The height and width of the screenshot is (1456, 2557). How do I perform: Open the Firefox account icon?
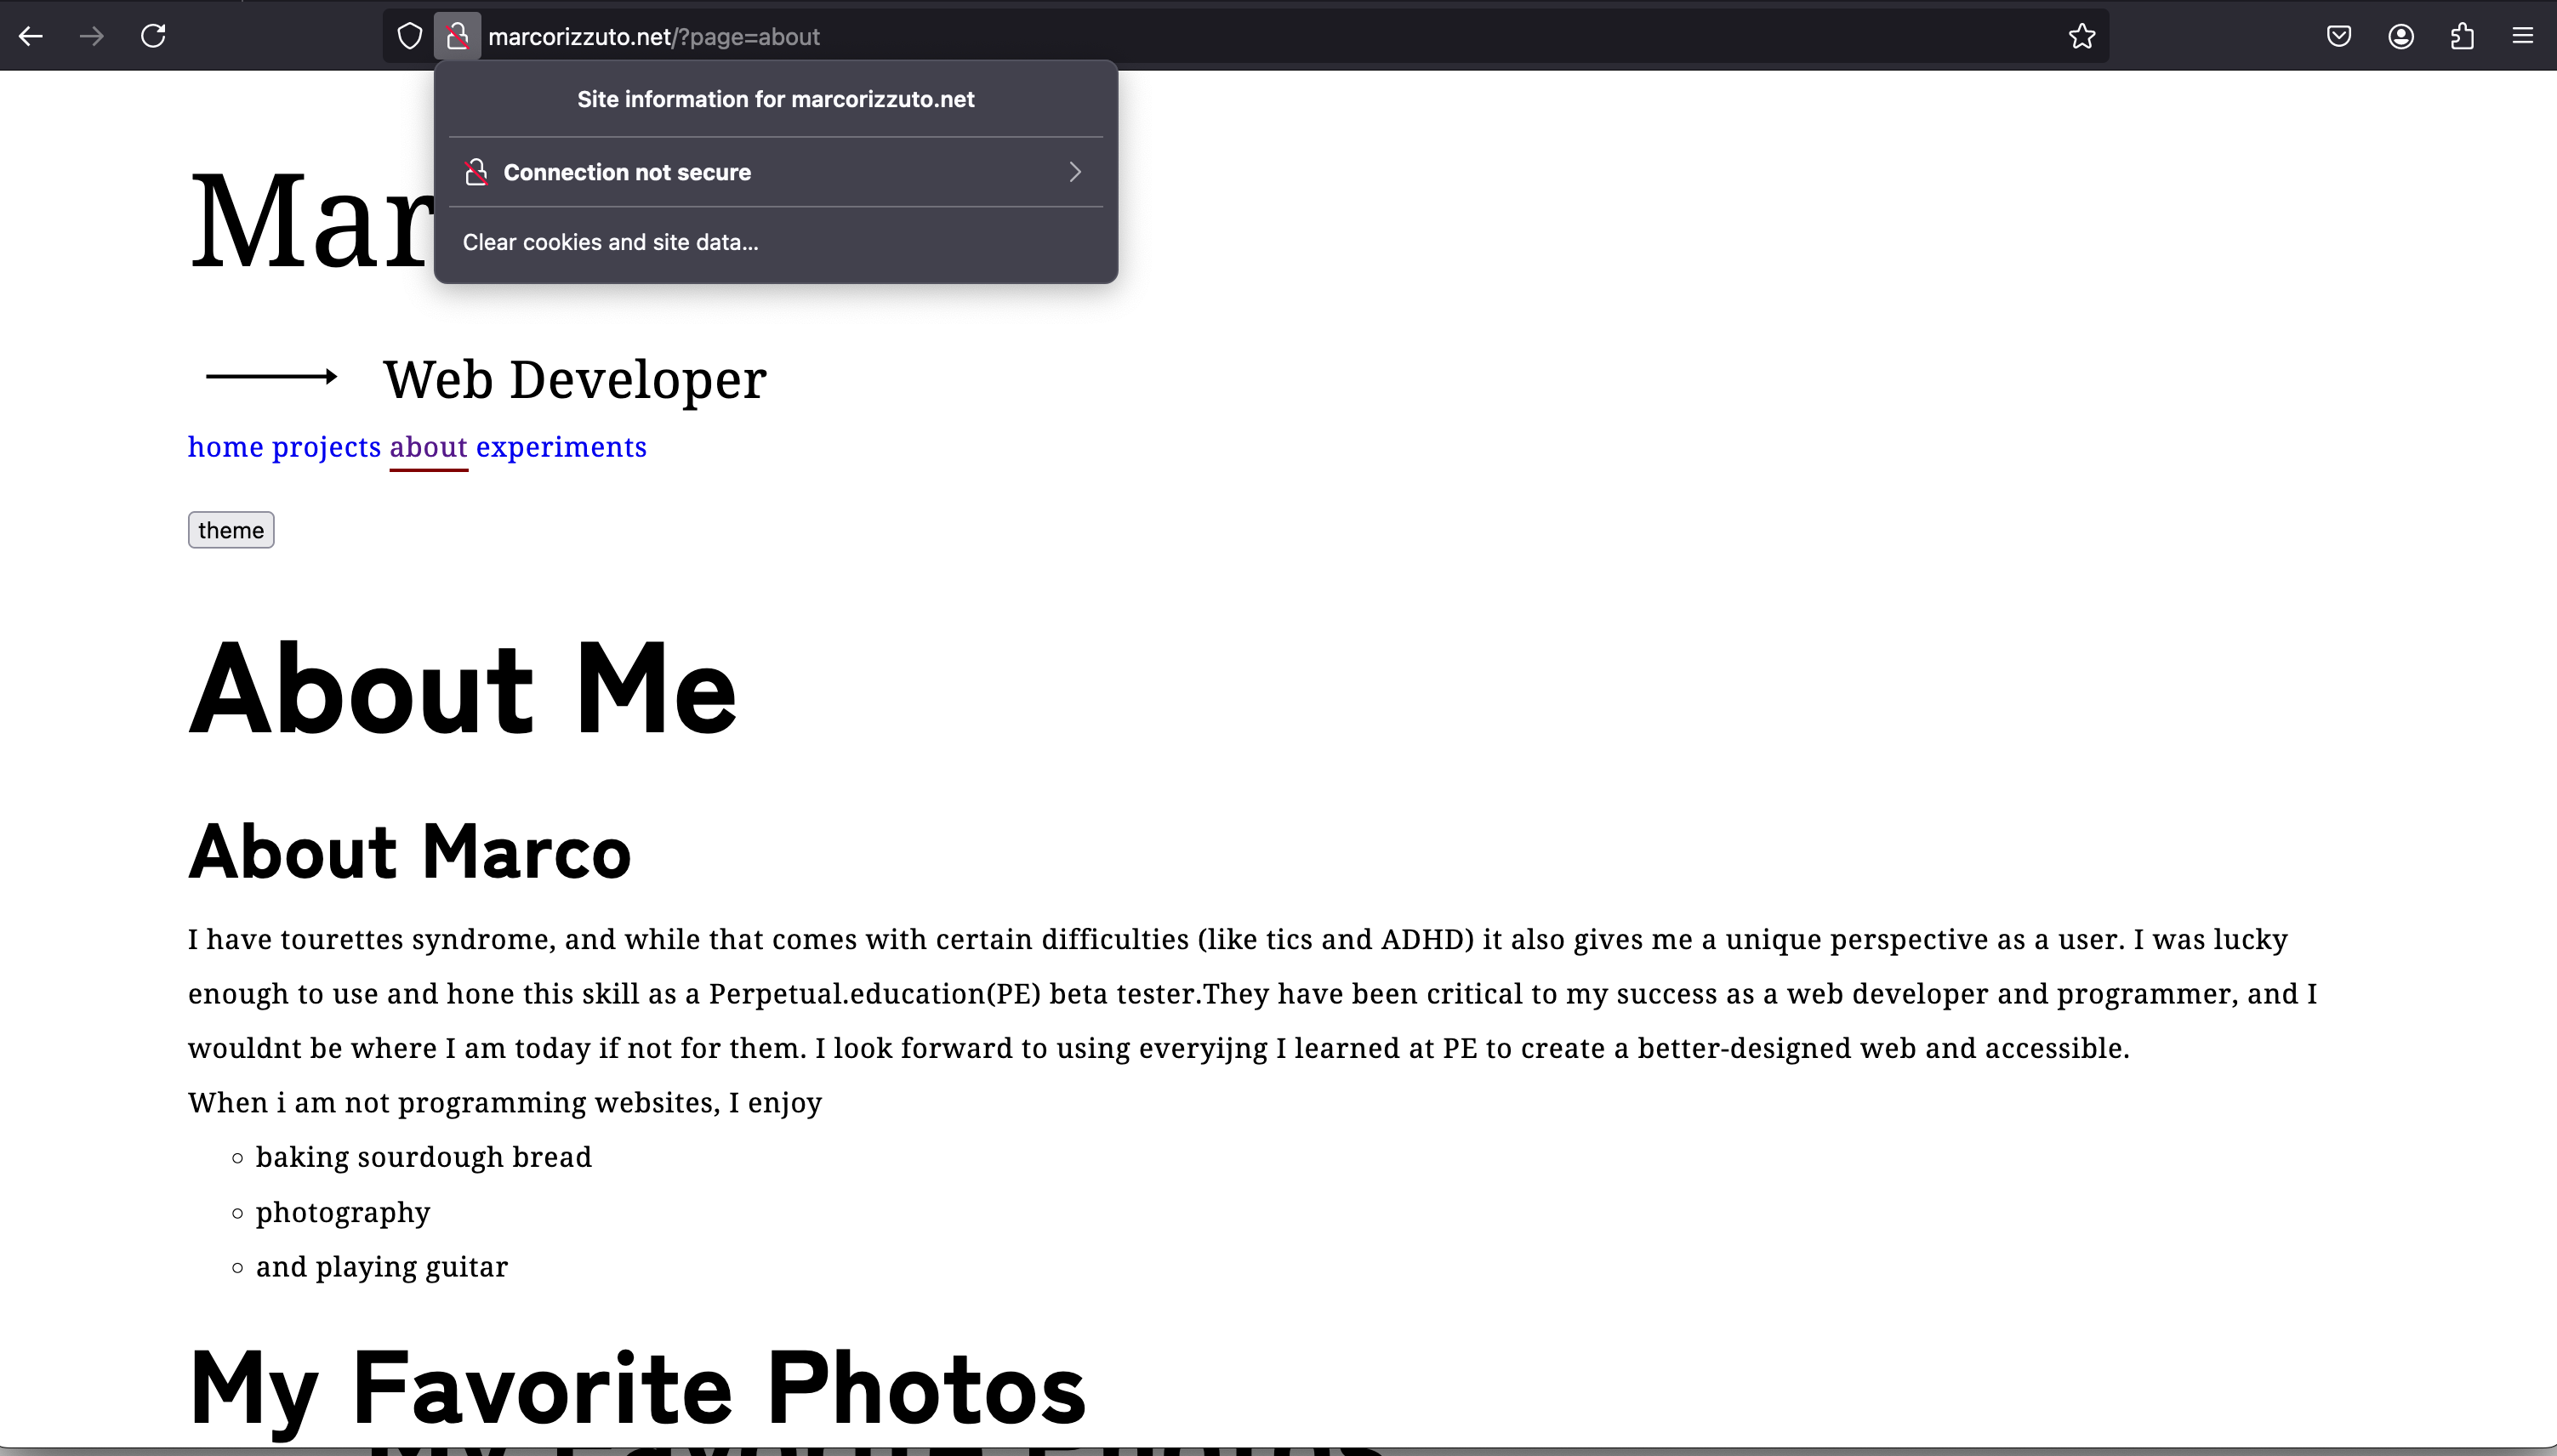(2400, 37)
